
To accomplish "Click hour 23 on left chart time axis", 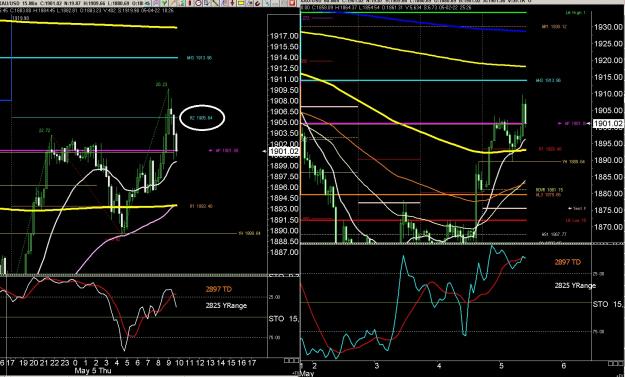I will pyautogui.click(x=65, y=363).
